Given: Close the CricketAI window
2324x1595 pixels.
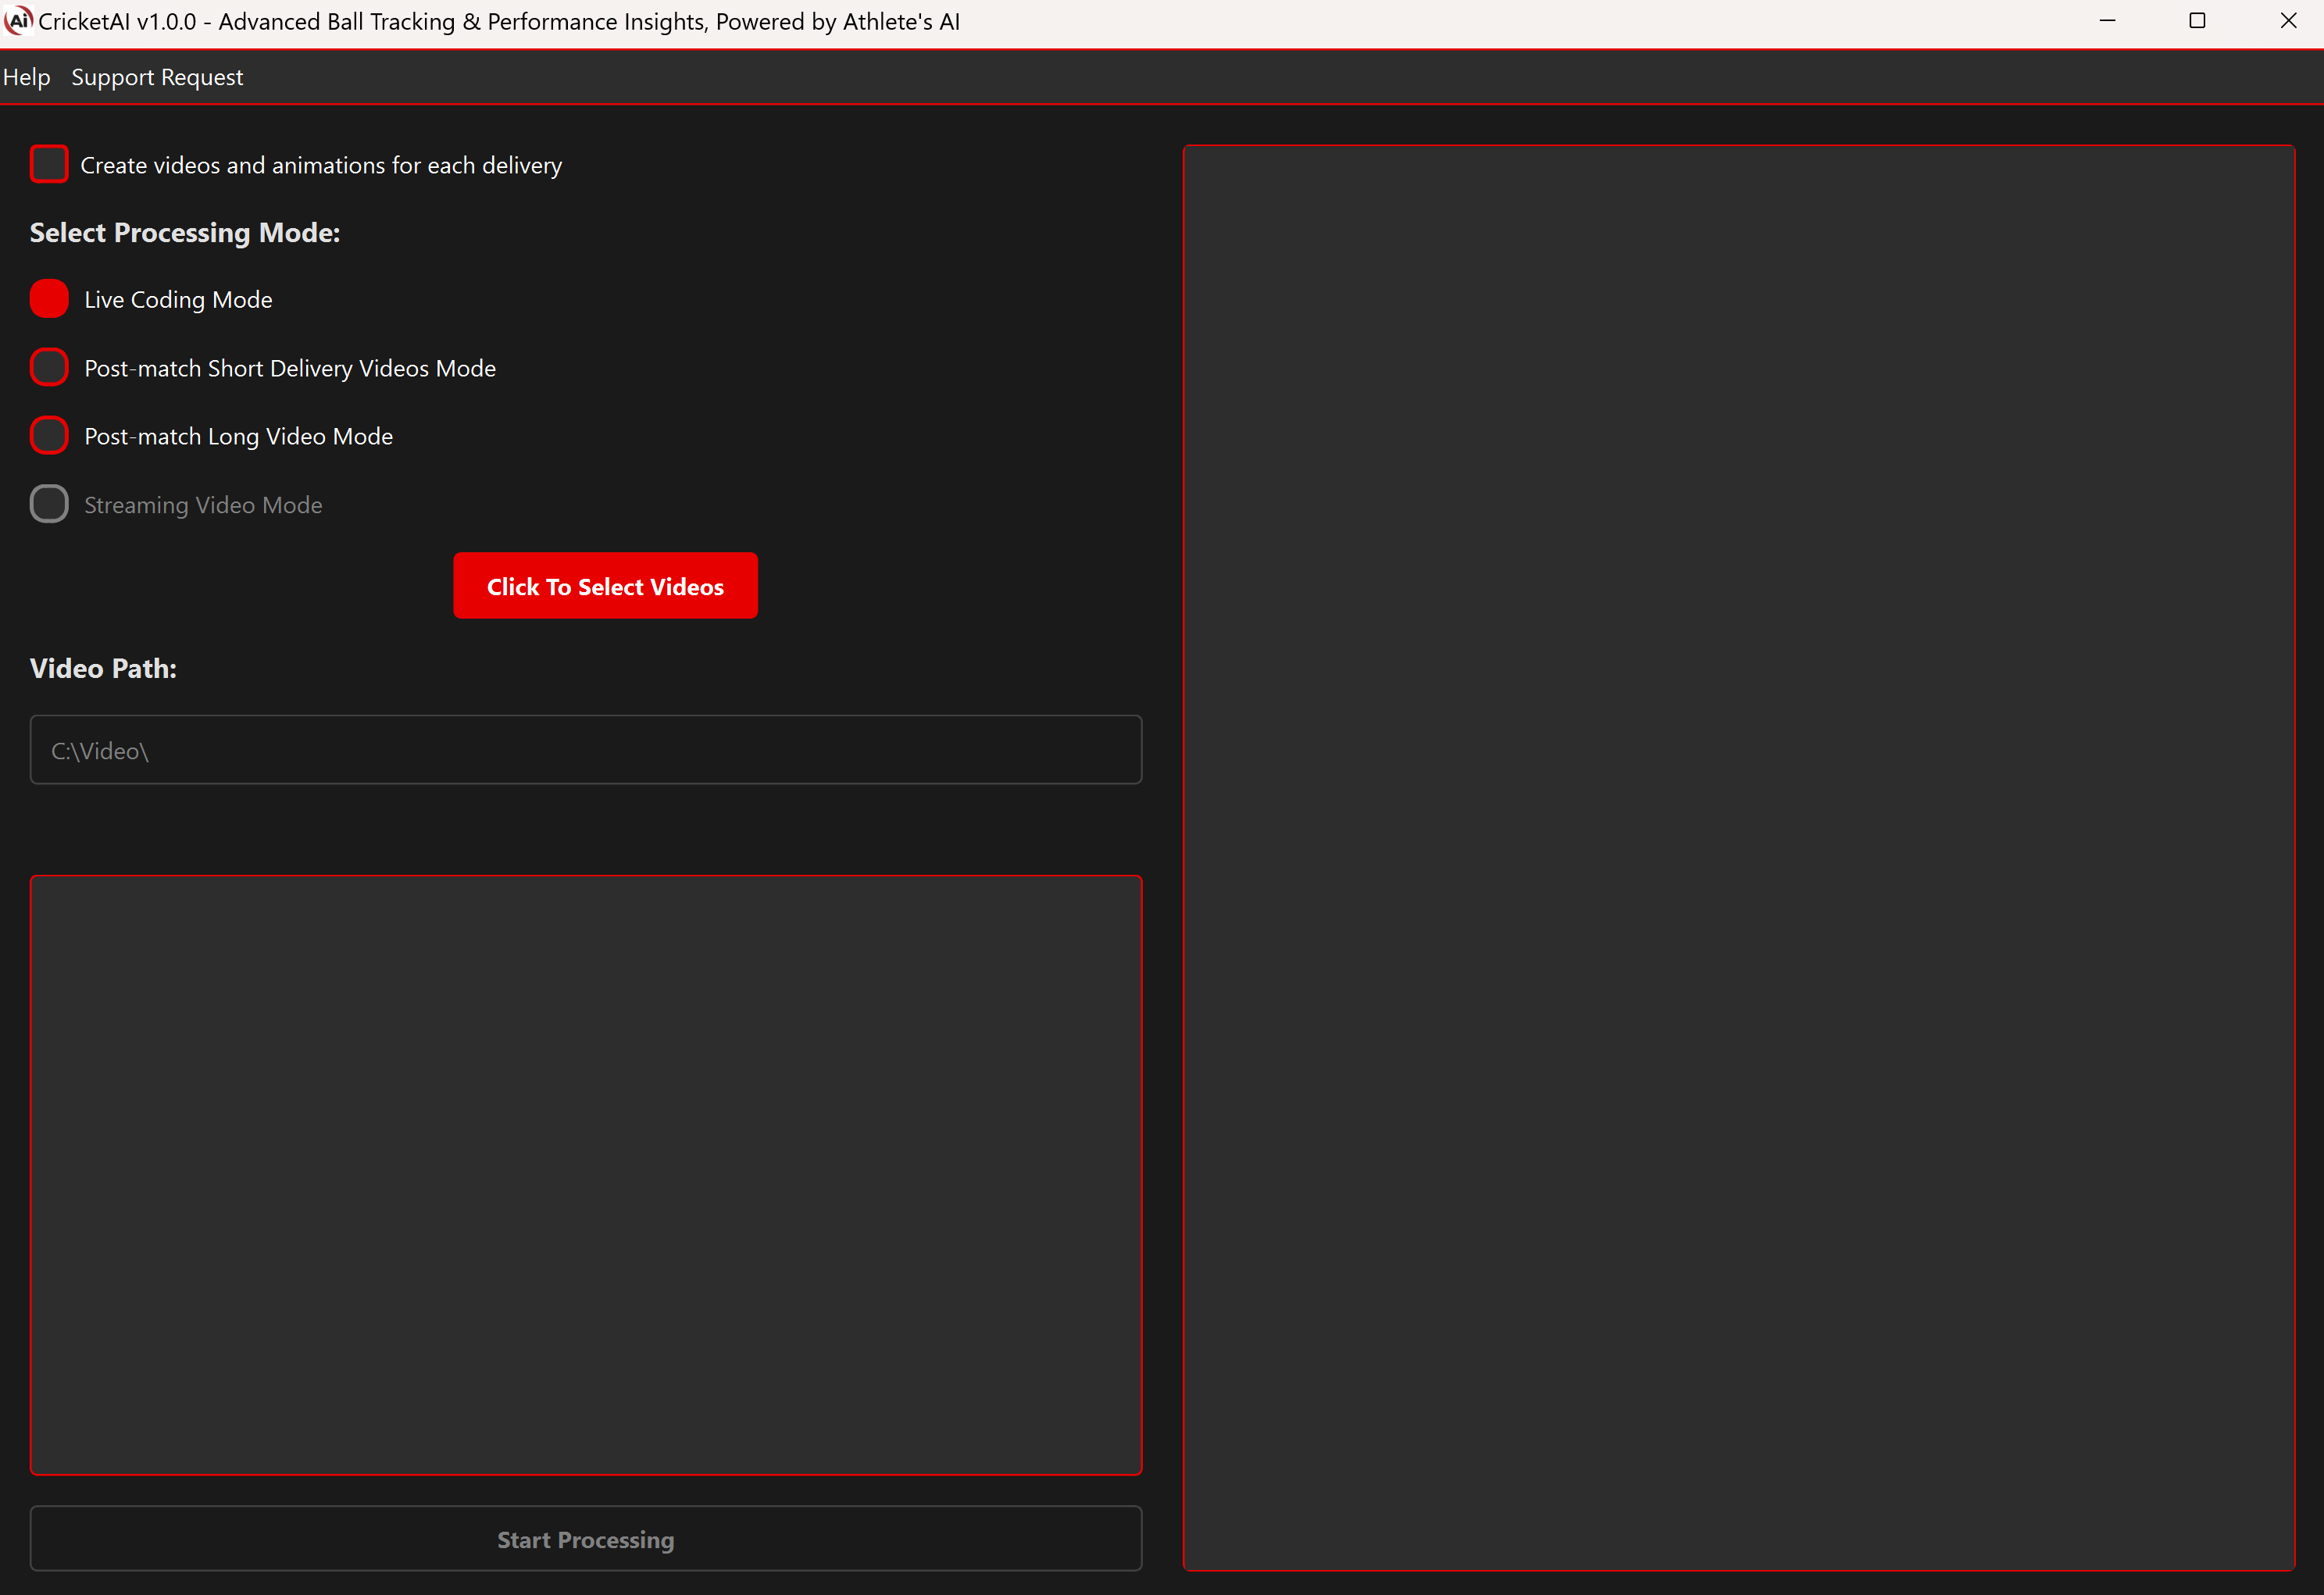Looking at the screenshot, I should point(2288,21).
